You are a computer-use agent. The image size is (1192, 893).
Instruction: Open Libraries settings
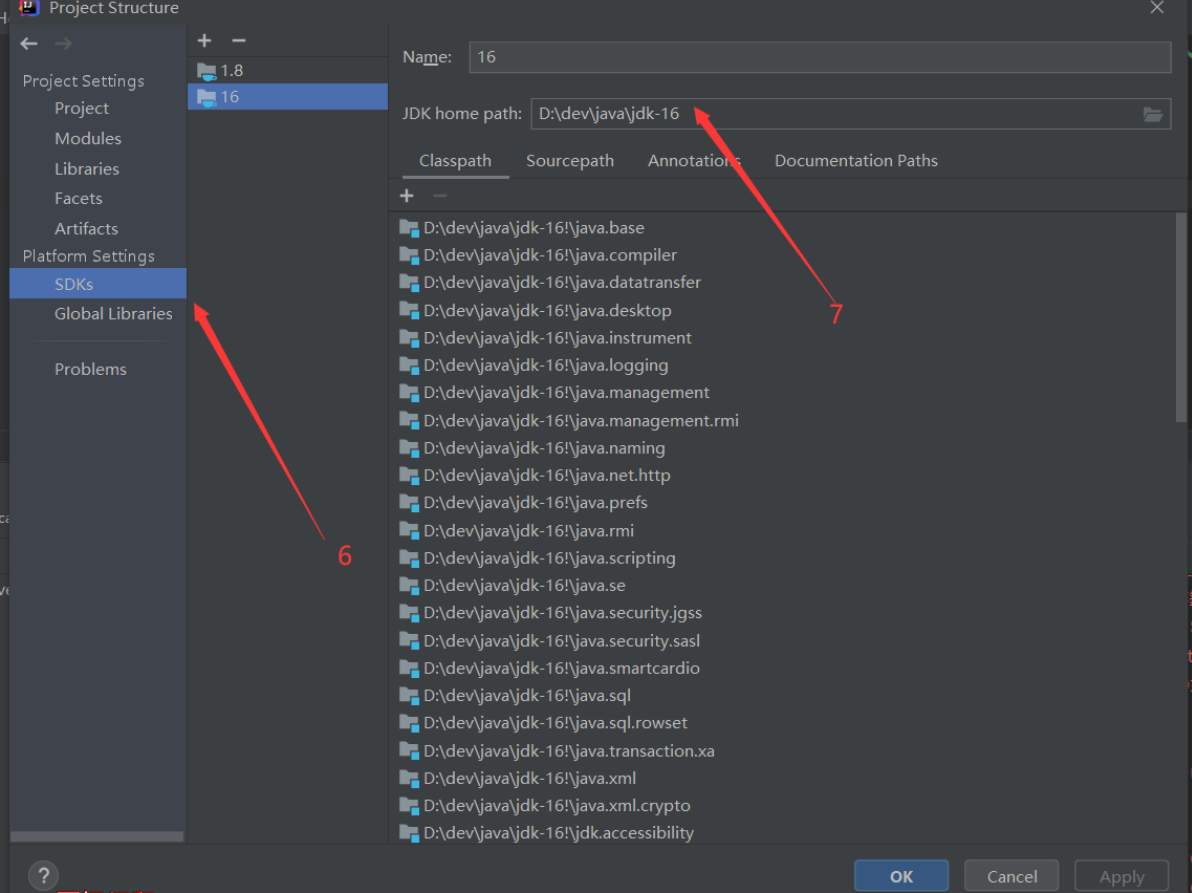pos(87,169)
